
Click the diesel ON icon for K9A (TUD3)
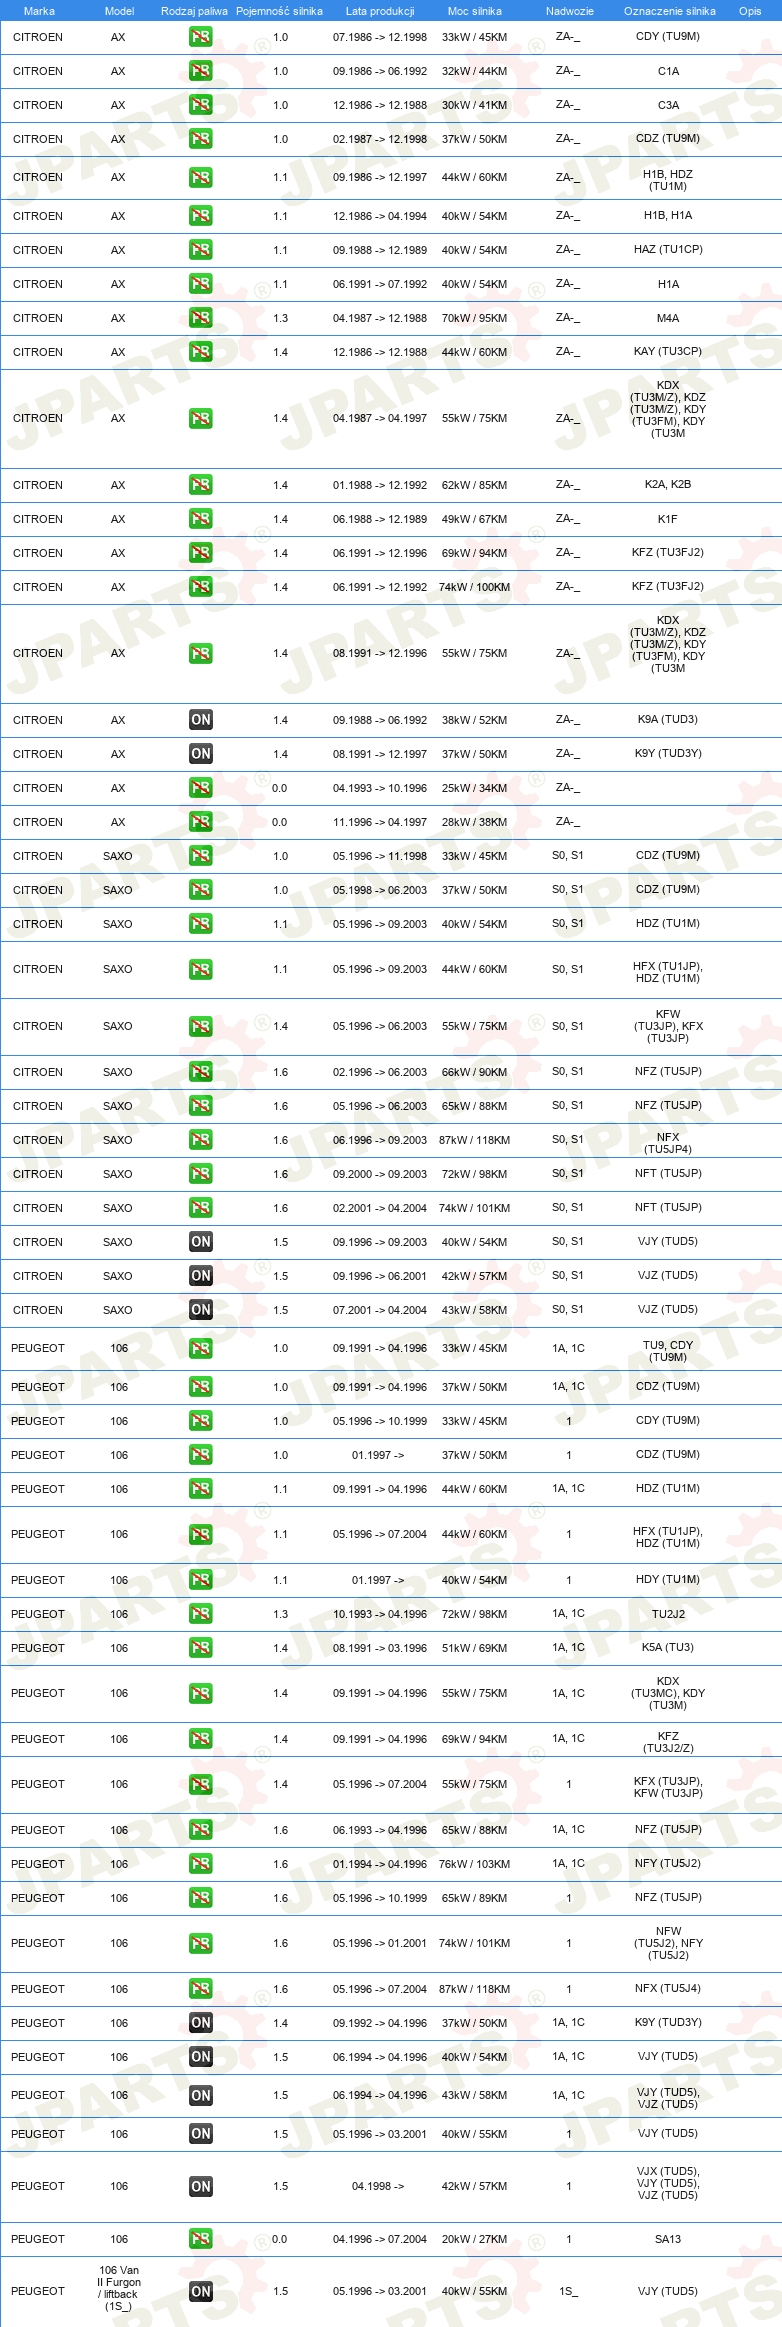point(200,720)
